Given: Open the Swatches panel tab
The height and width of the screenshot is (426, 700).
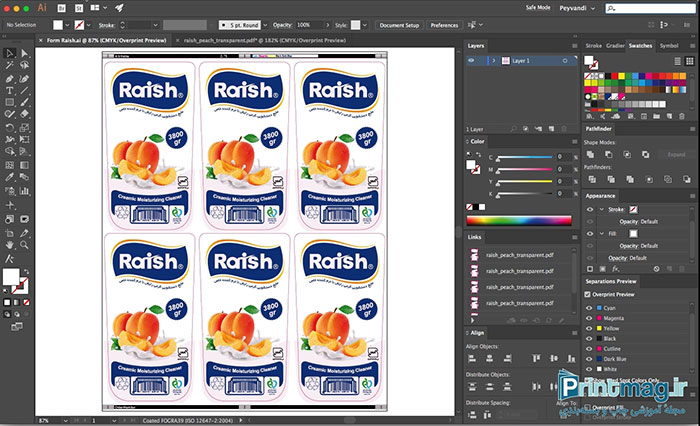Looking at the screenshot, I should click(640, 46).
